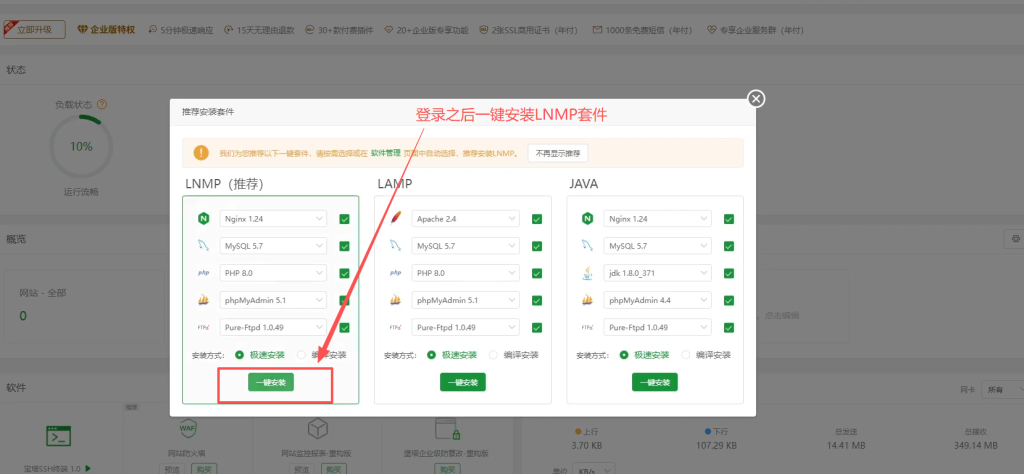Select 编译安装 radio in the JAVA panel
Image resolution: width=1024 pixels, height=474 pixels.
685,355
